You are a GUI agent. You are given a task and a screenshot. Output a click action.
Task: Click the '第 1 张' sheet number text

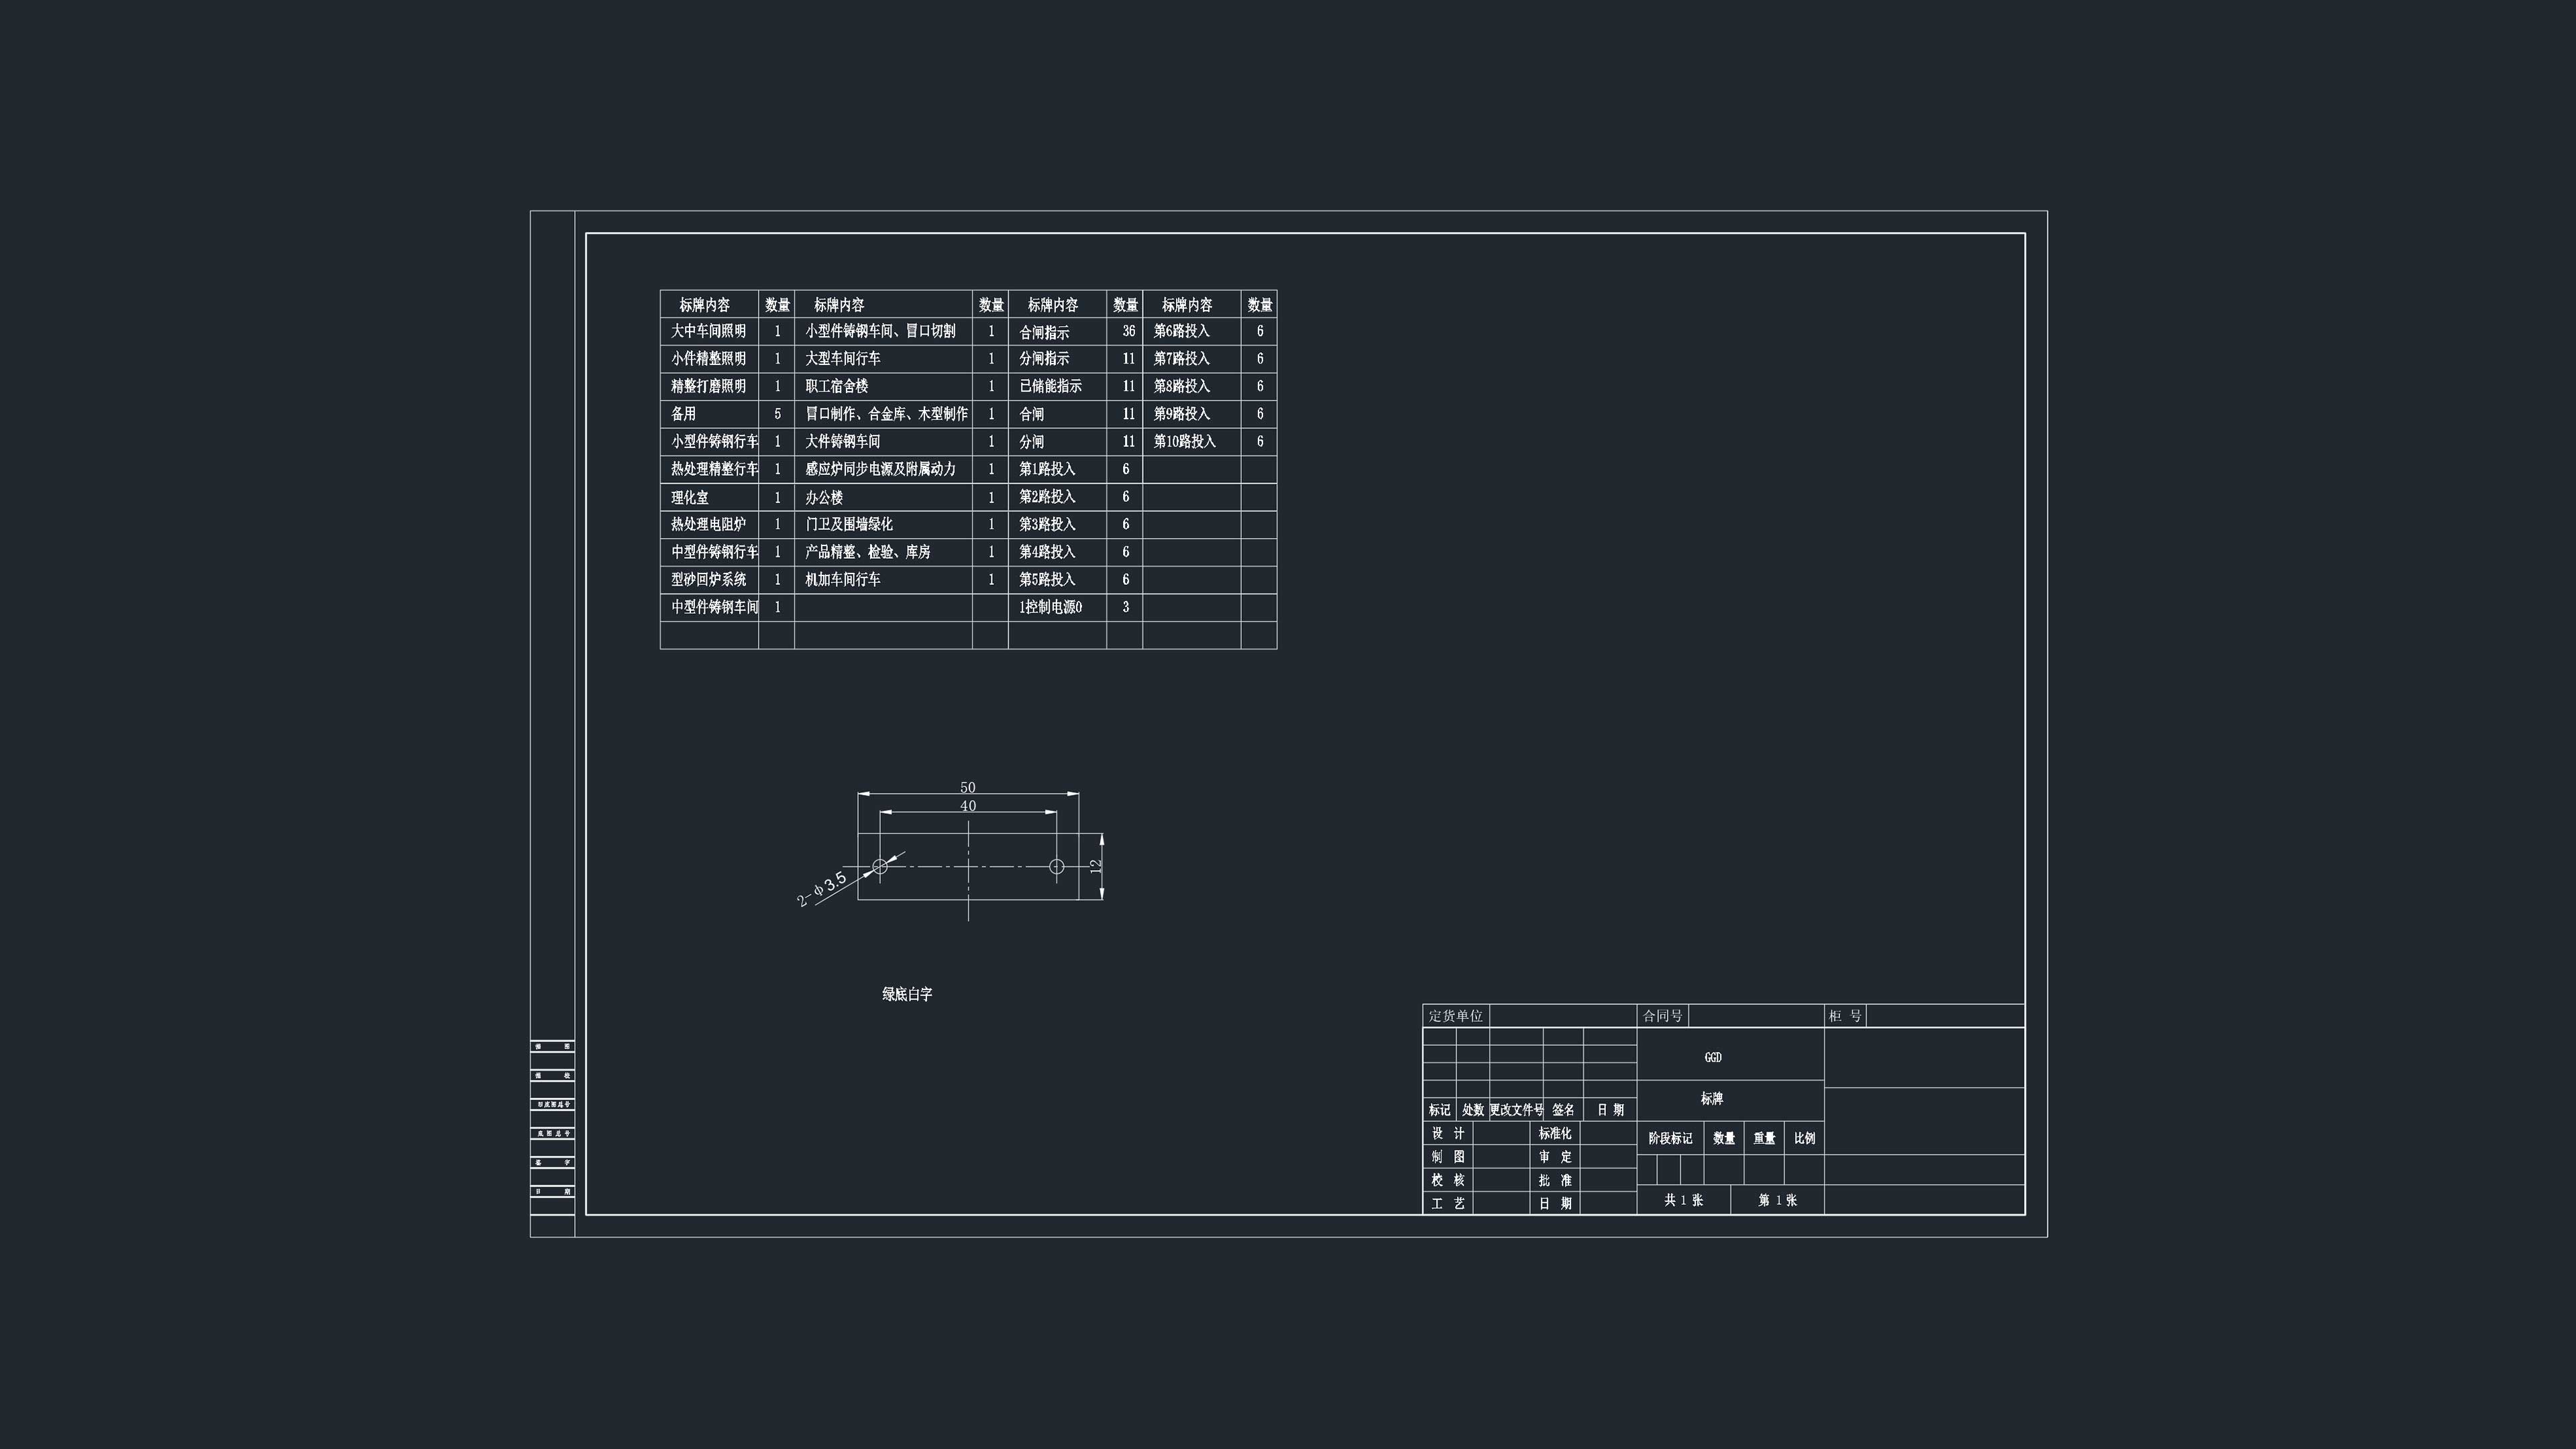tap(1777, 1201)
